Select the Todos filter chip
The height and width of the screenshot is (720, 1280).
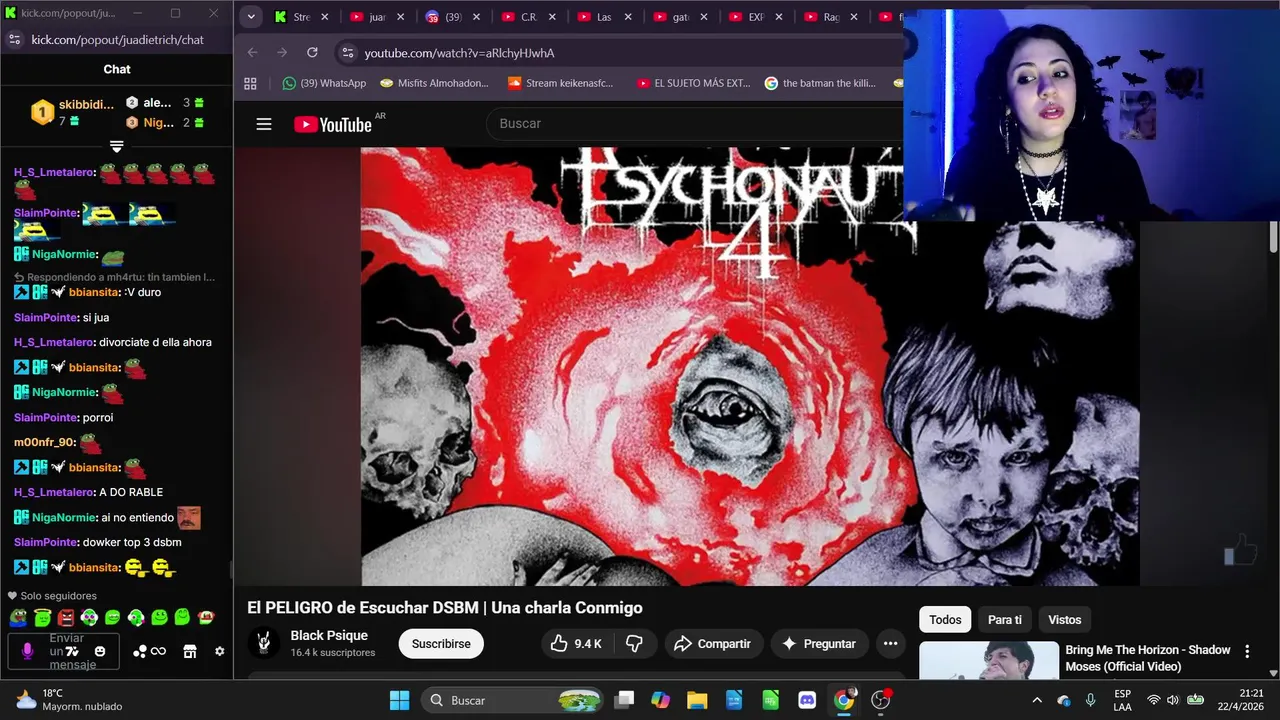click(x=945, y=620)
